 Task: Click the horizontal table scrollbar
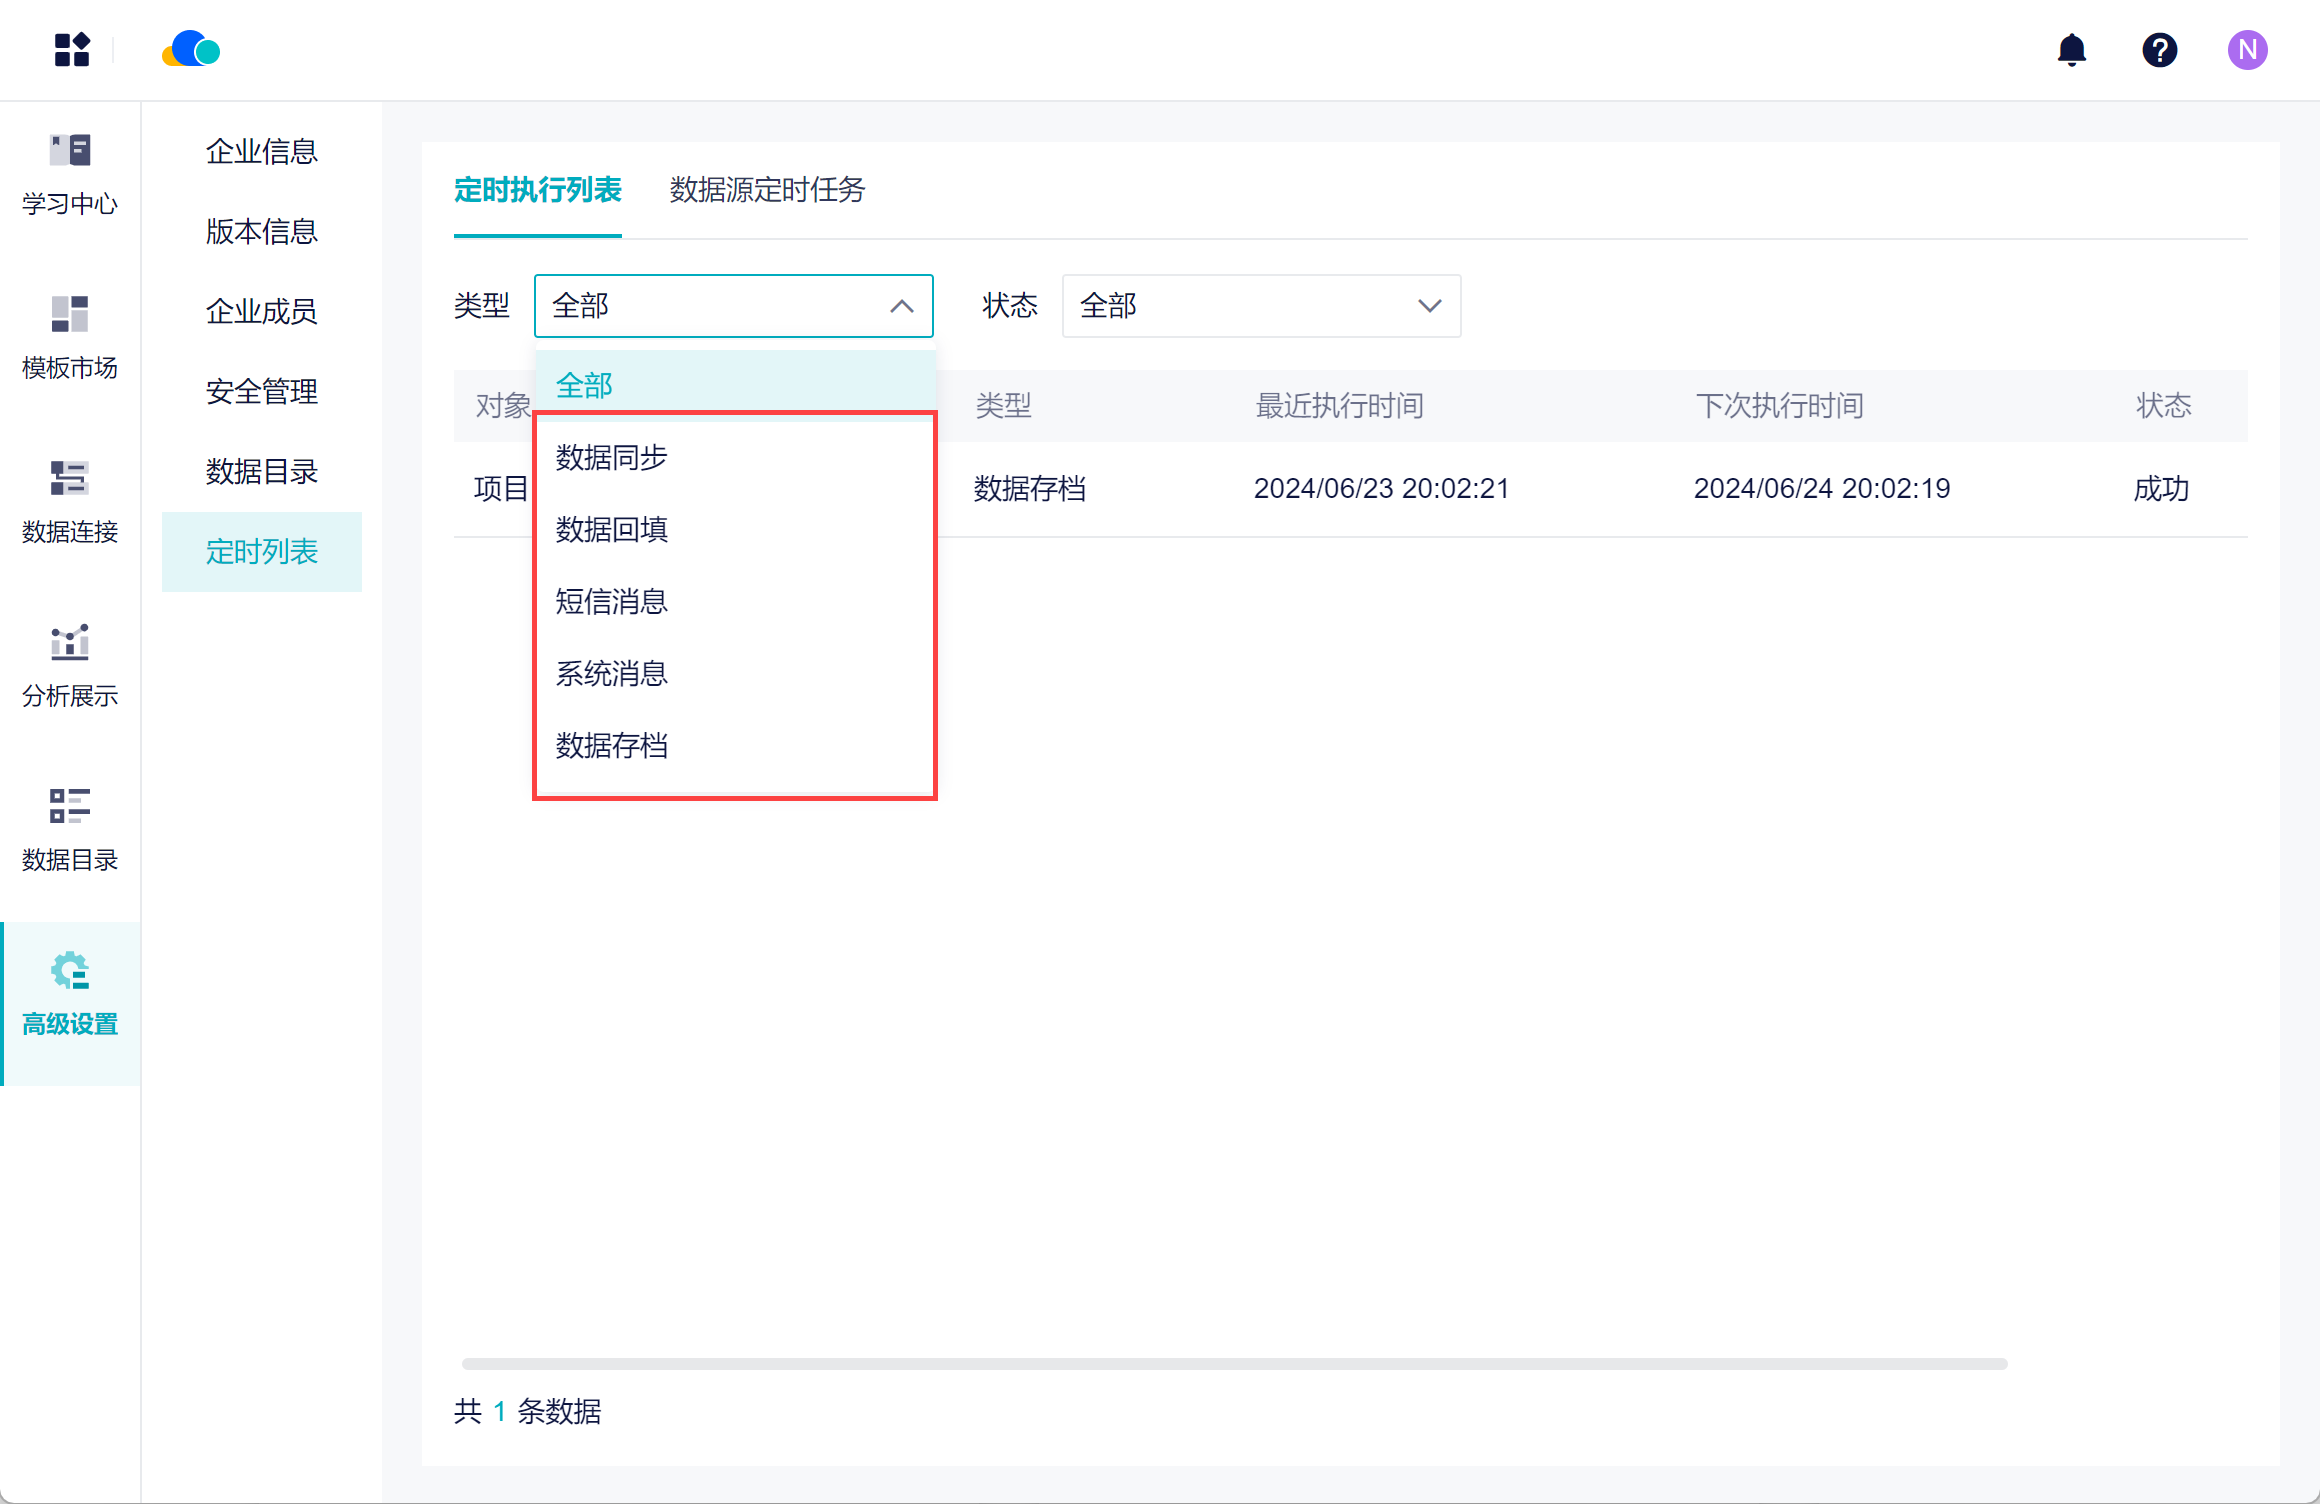pyautogui.click(x=1233, y=1364)
